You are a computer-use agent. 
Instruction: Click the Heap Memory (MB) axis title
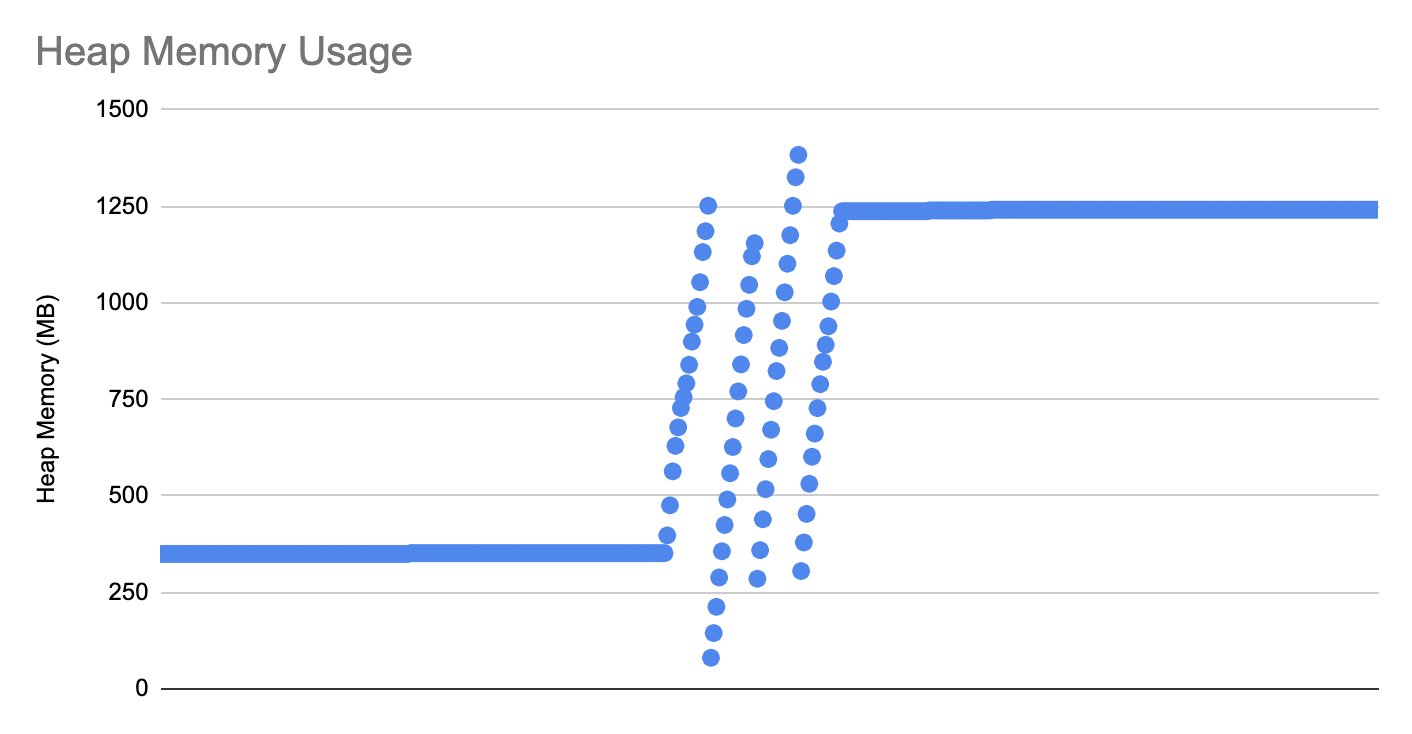coord(47,398)
